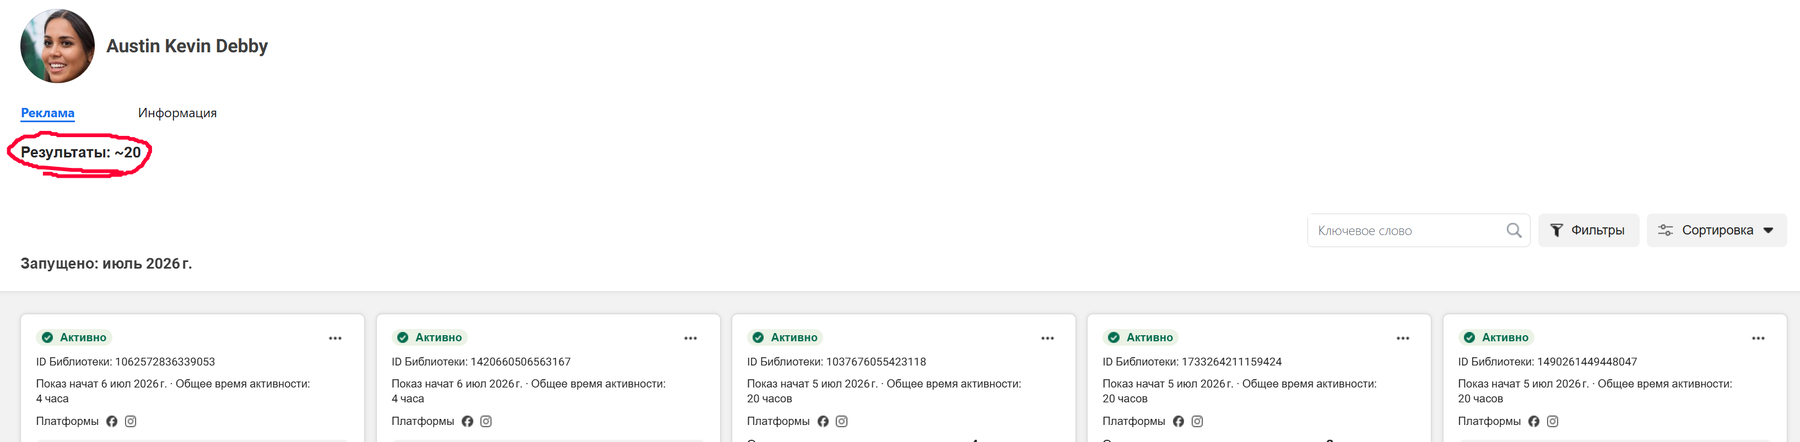
Task: Click Facebook icon on ad 1733264211159424
Action: 1178,421
